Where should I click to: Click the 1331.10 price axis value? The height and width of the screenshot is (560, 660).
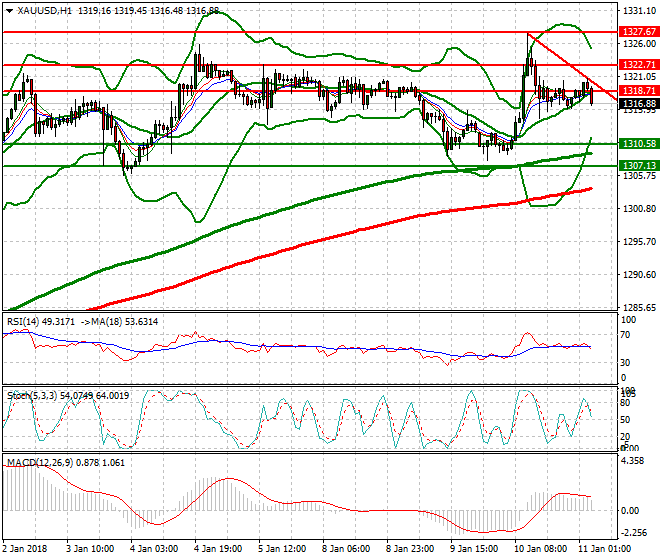click(x=637, y=11)
